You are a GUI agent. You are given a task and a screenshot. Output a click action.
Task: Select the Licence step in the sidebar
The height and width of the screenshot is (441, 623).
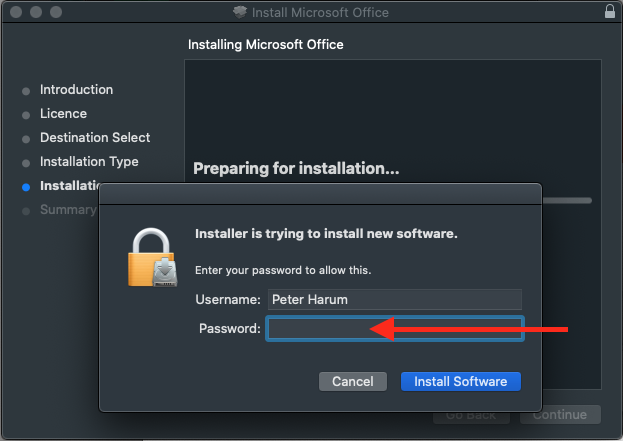pyautogui.click(x=63, y=114)
